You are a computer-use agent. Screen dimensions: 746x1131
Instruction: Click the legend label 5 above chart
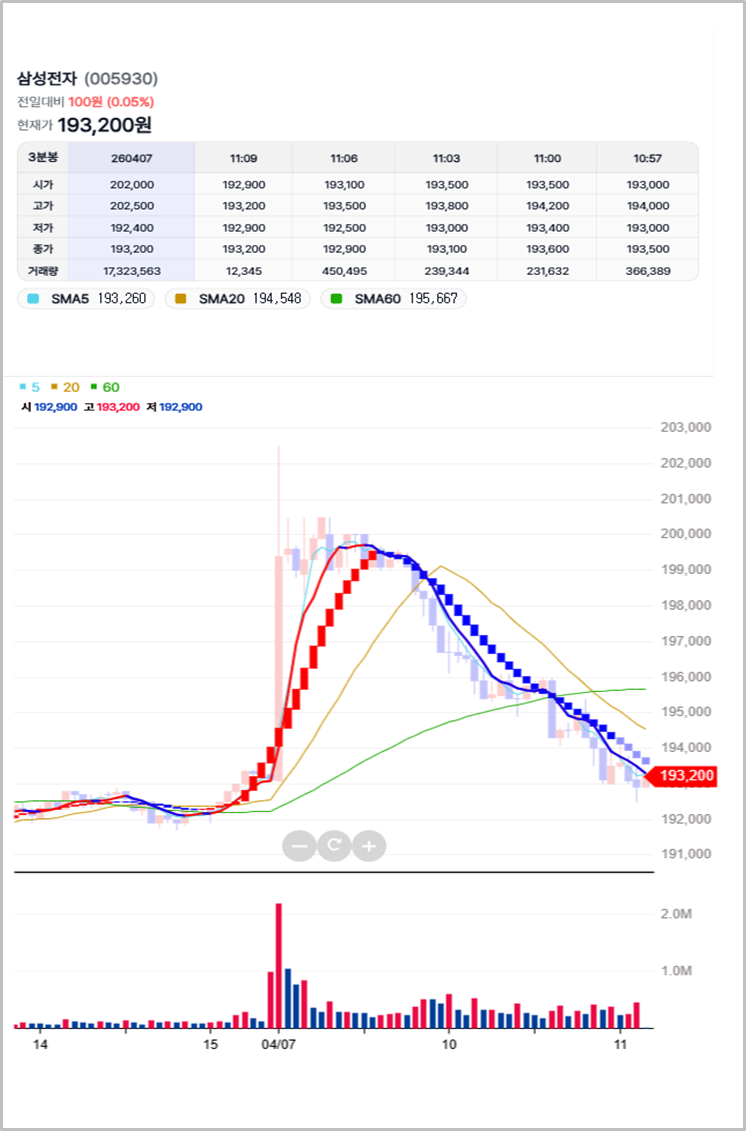(35, 387)
